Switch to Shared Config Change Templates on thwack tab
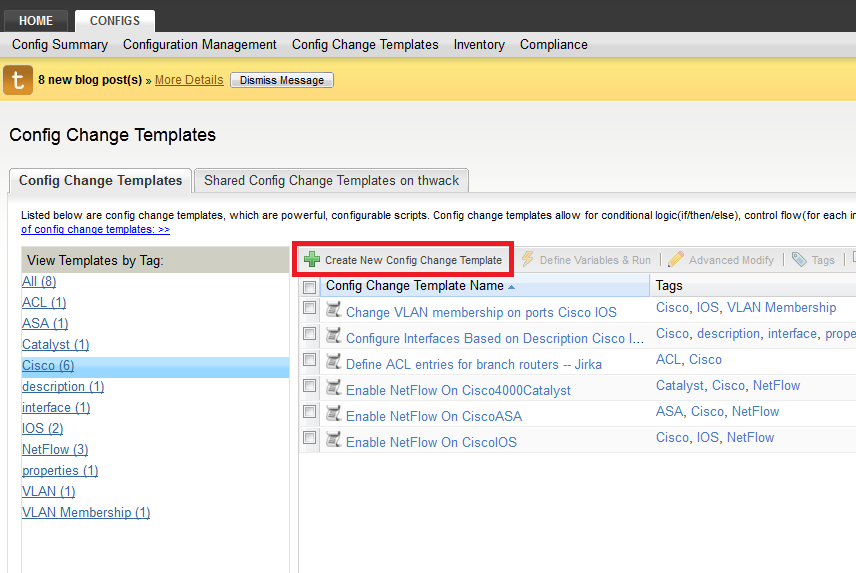This screenshot has height=573, width=856. (331, 181)
